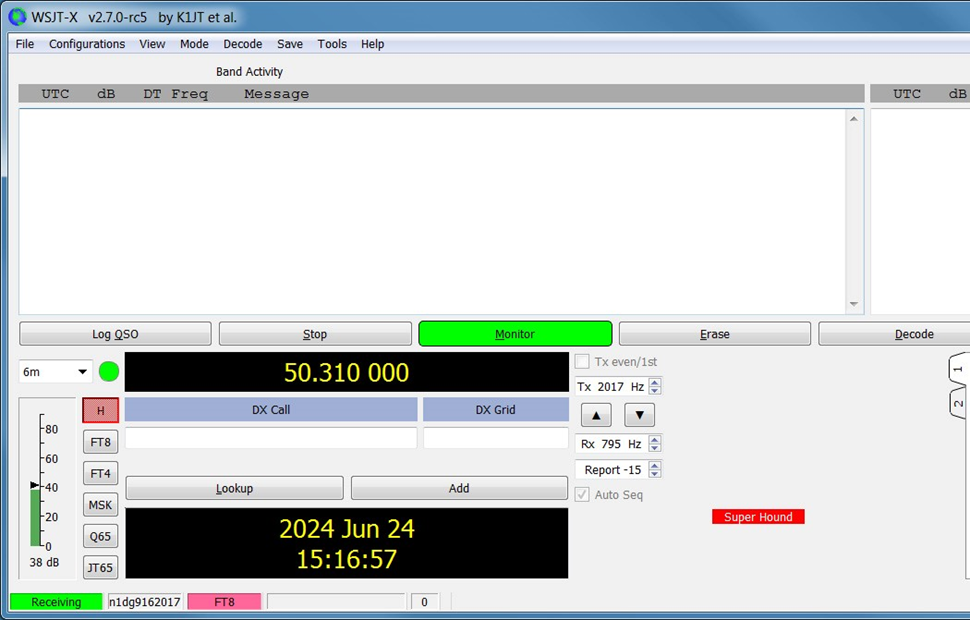Click the Report -15 value field
Screen dimensions: 970x620
611,470
